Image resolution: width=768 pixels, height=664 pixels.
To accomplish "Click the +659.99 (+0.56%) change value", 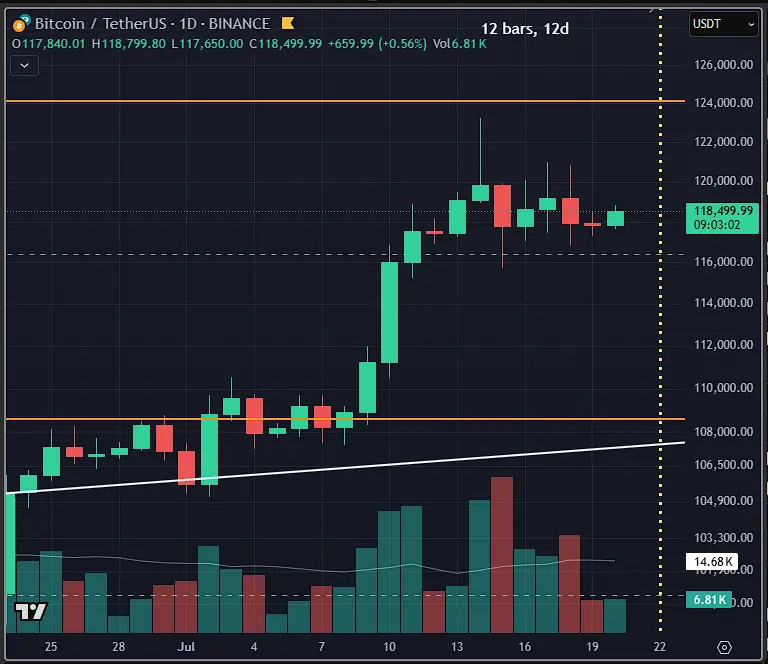I will (377, 44).
